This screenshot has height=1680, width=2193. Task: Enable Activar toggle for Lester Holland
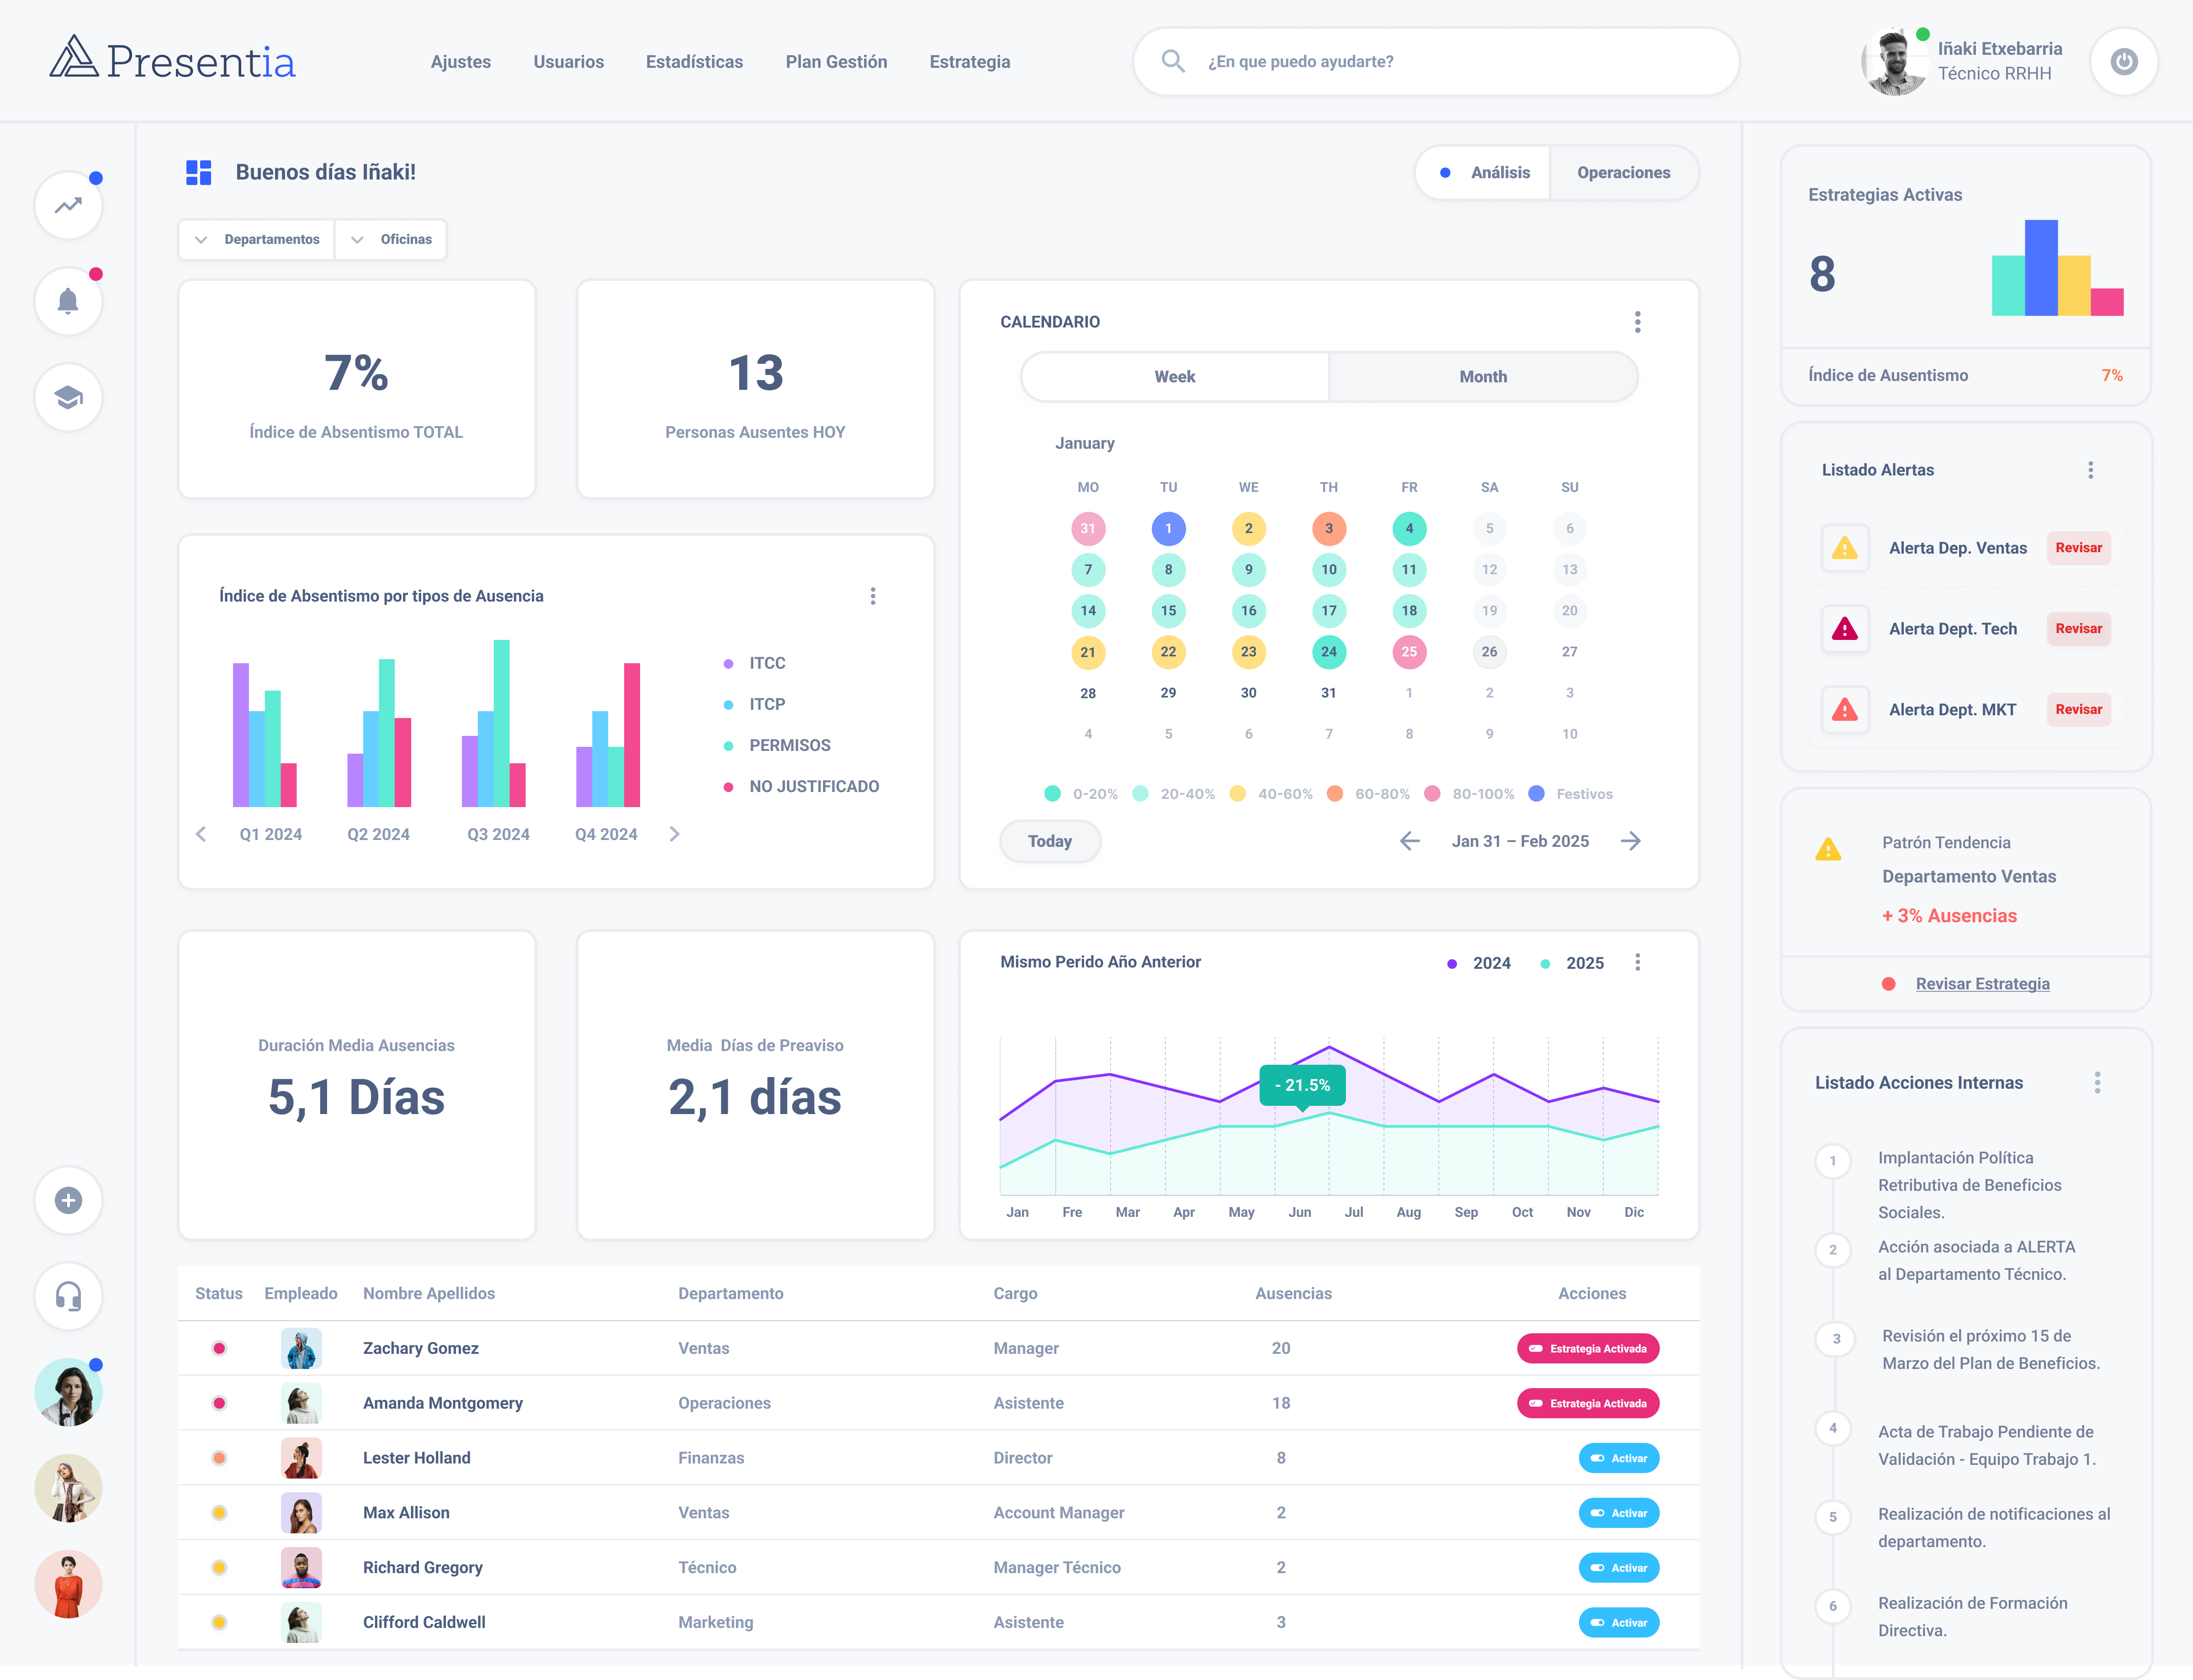[1618, 1458]
